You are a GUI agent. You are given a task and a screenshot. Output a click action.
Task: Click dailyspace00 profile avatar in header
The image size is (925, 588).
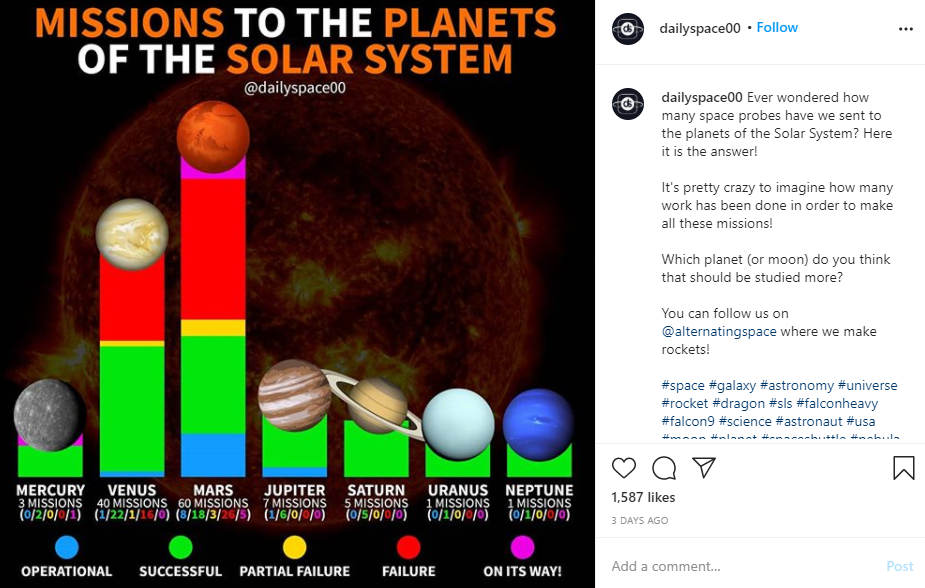pyautogui.click(x=627, y=29)
